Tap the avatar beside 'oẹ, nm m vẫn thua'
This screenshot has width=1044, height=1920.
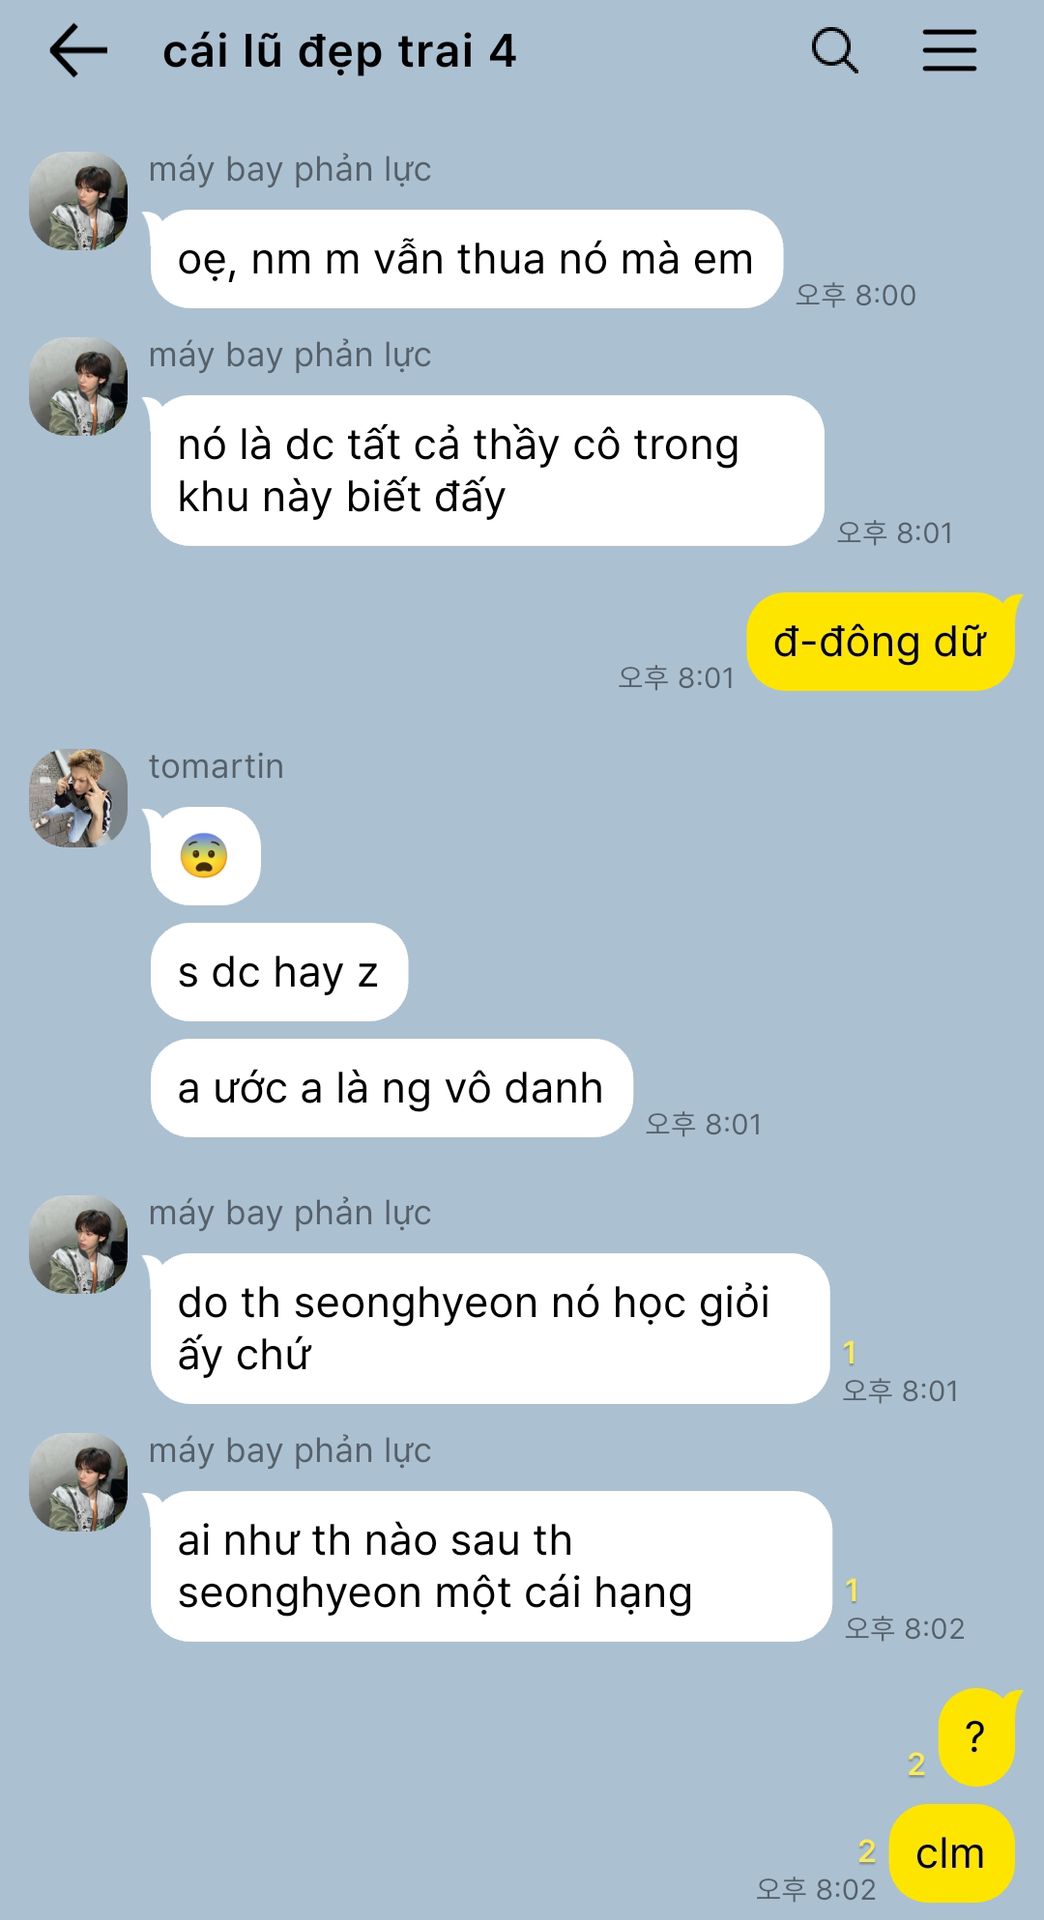79,201
